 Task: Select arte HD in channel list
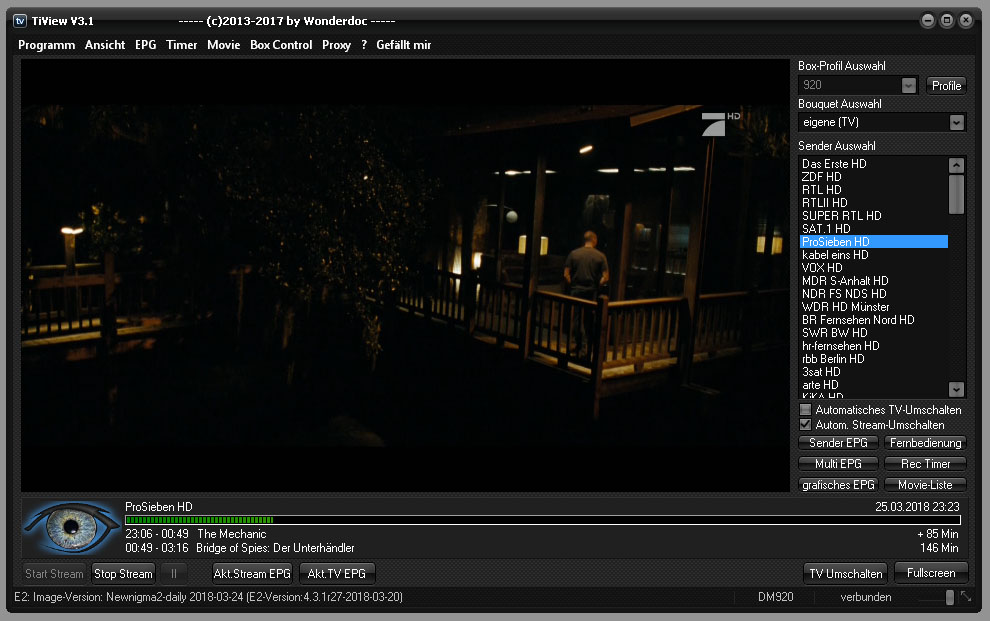pyautogui.click(x=821, y=385)
